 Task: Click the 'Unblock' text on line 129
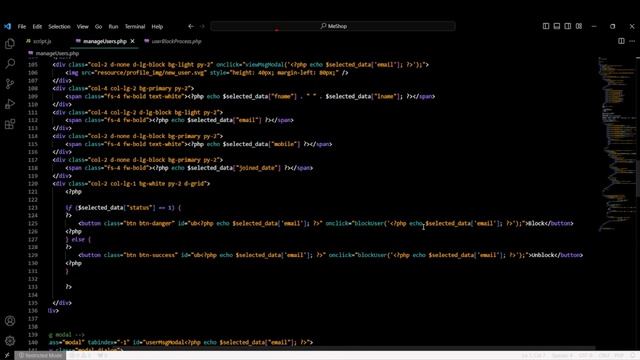543,255
